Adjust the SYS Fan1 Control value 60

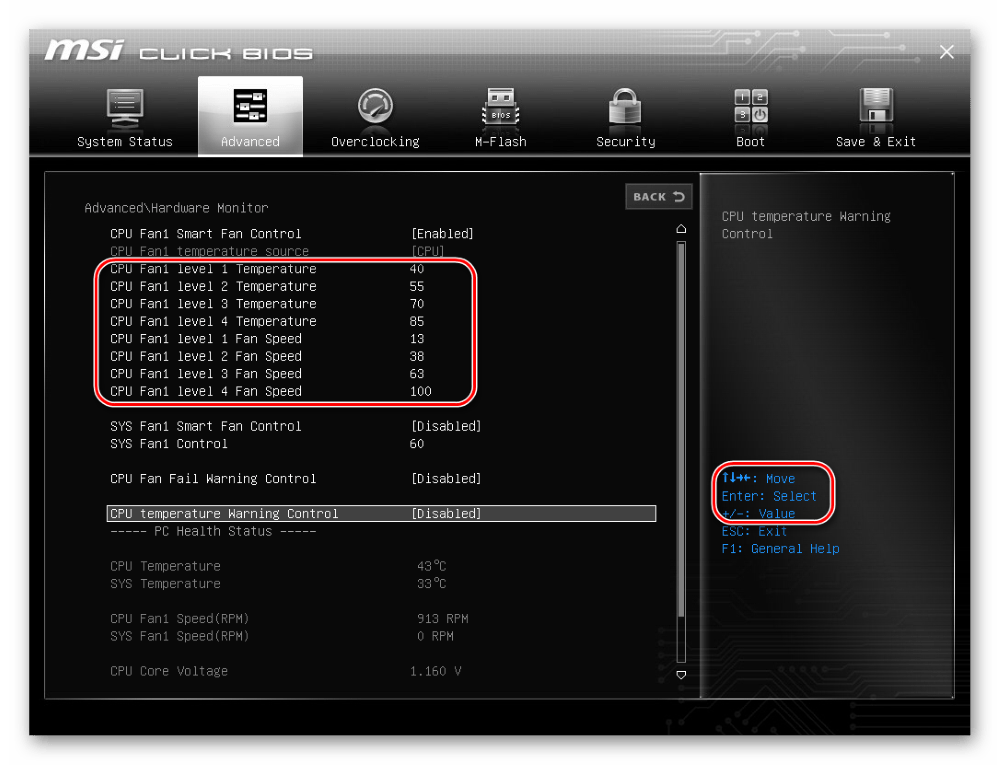click(417, 444)
